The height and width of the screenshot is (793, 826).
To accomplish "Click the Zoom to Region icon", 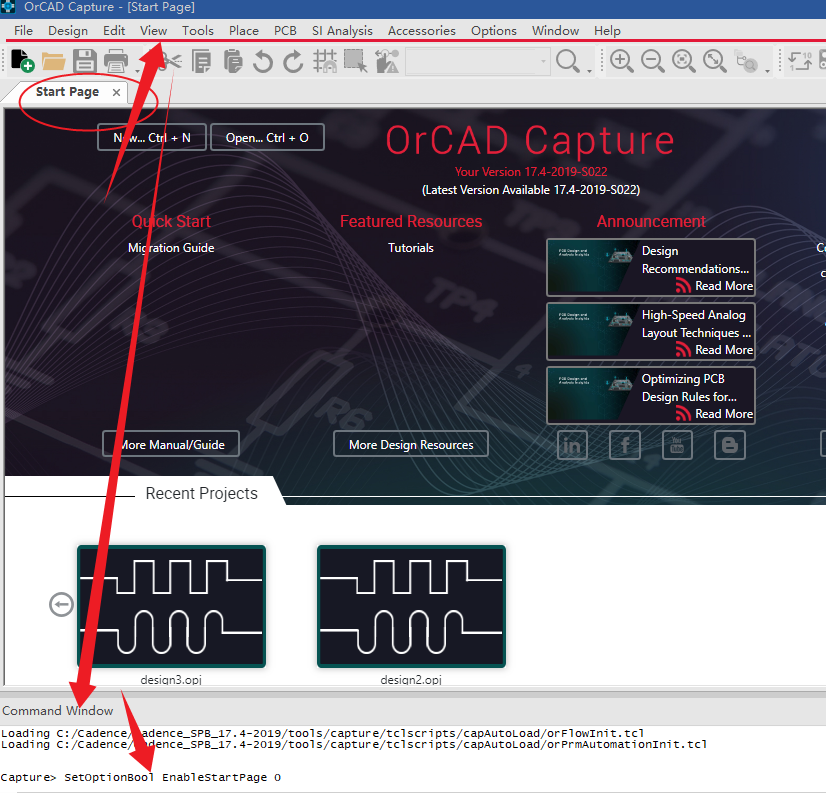I will 684,61.
